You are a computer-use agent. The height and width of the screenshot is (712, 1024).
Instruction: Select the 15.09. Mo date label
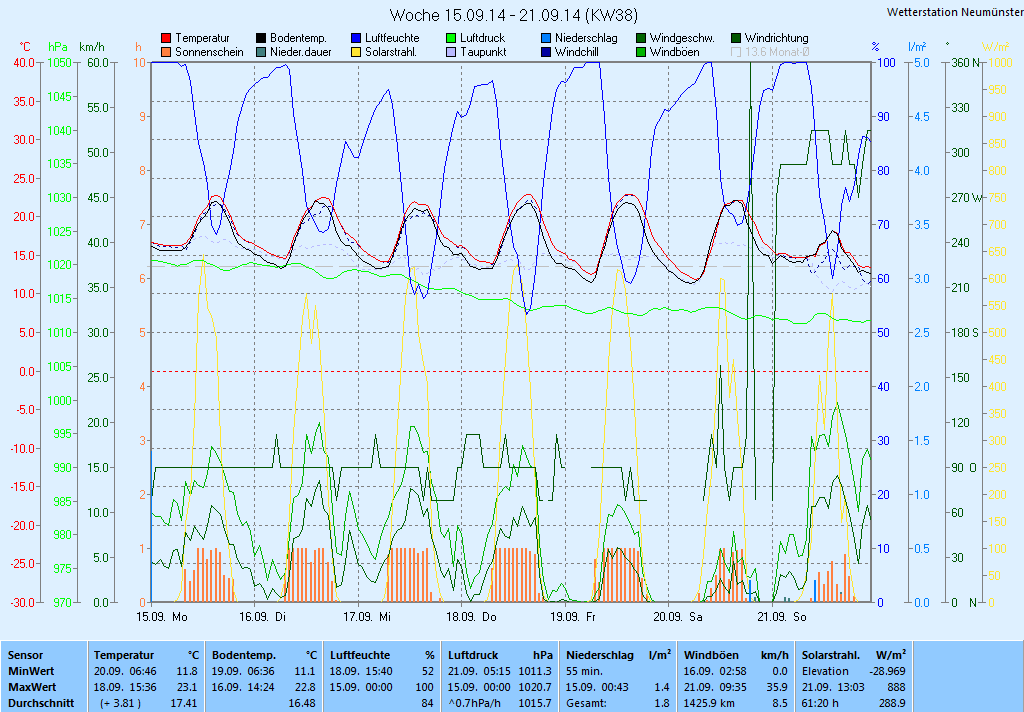pos(162,617)
